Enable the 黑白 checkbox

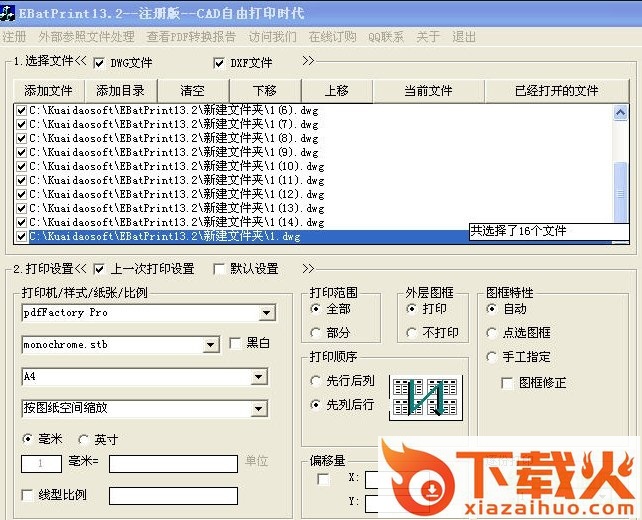tap(235, 343)
